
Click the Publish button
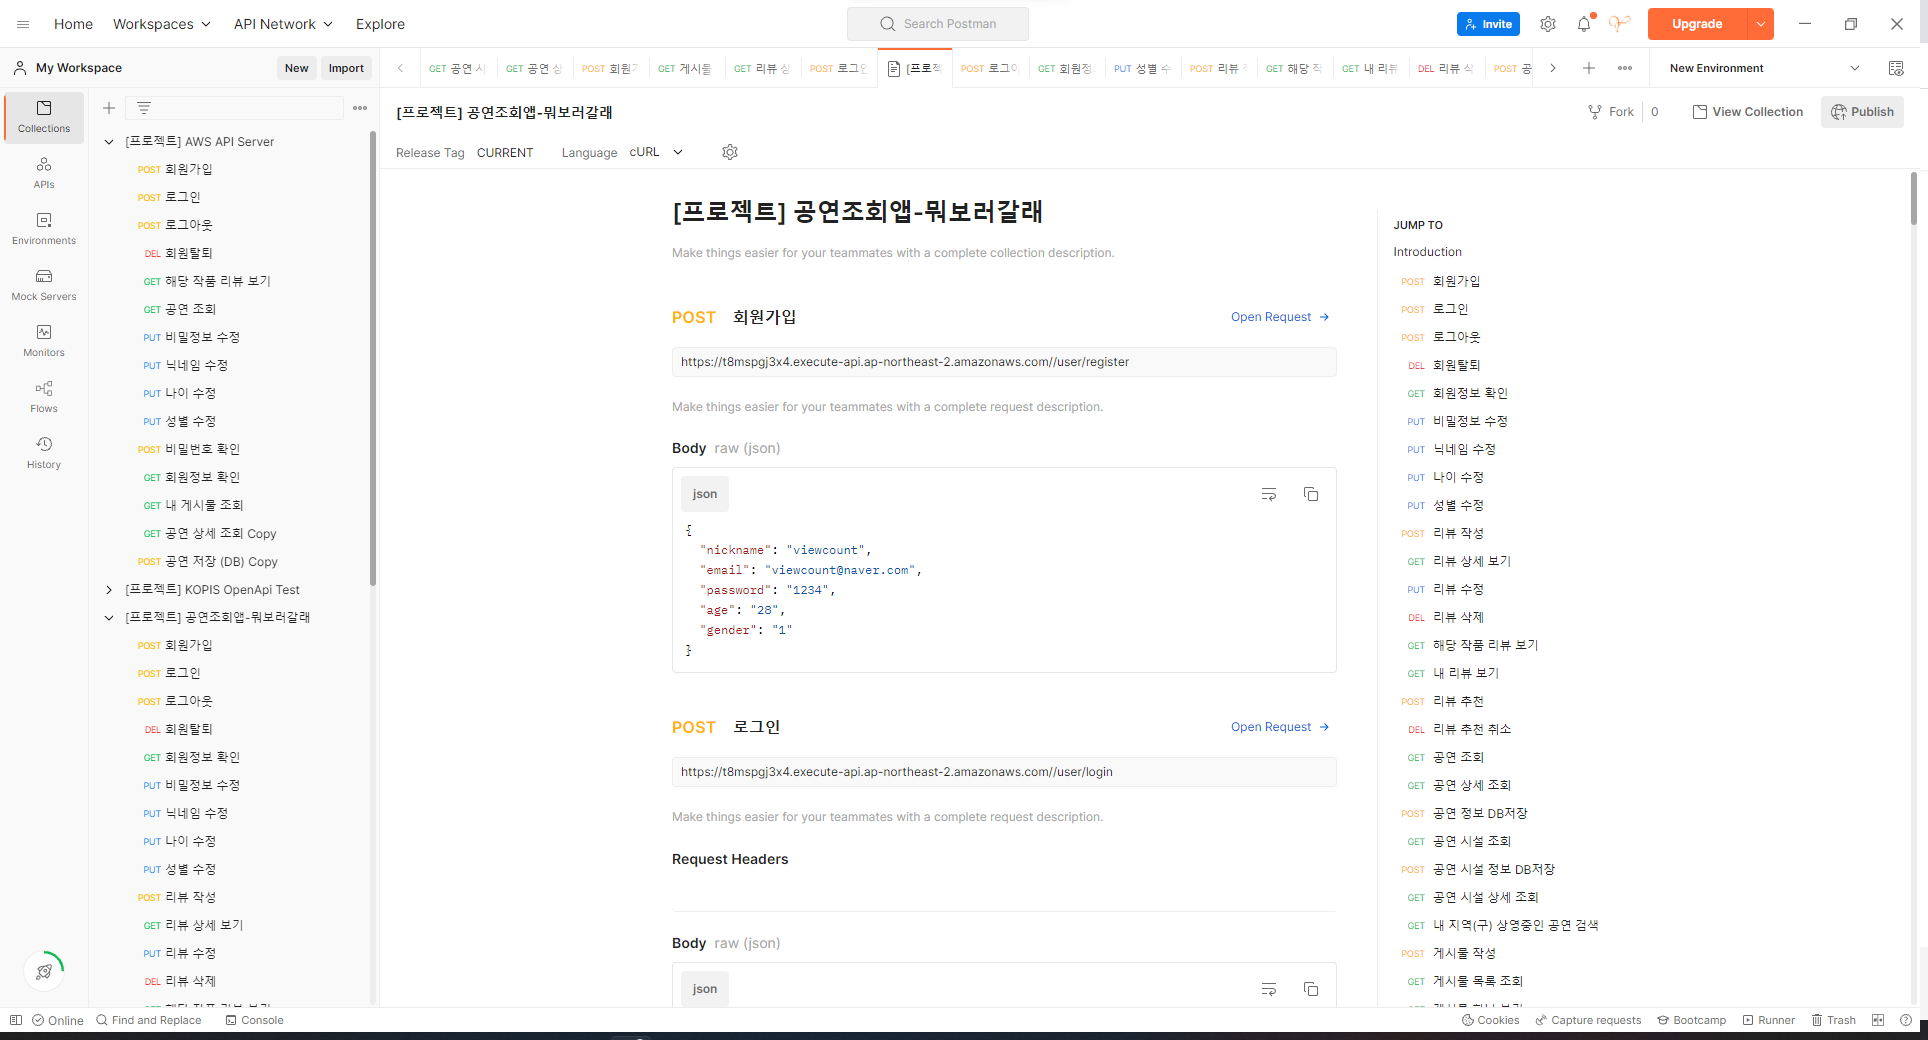point(1862,112)
